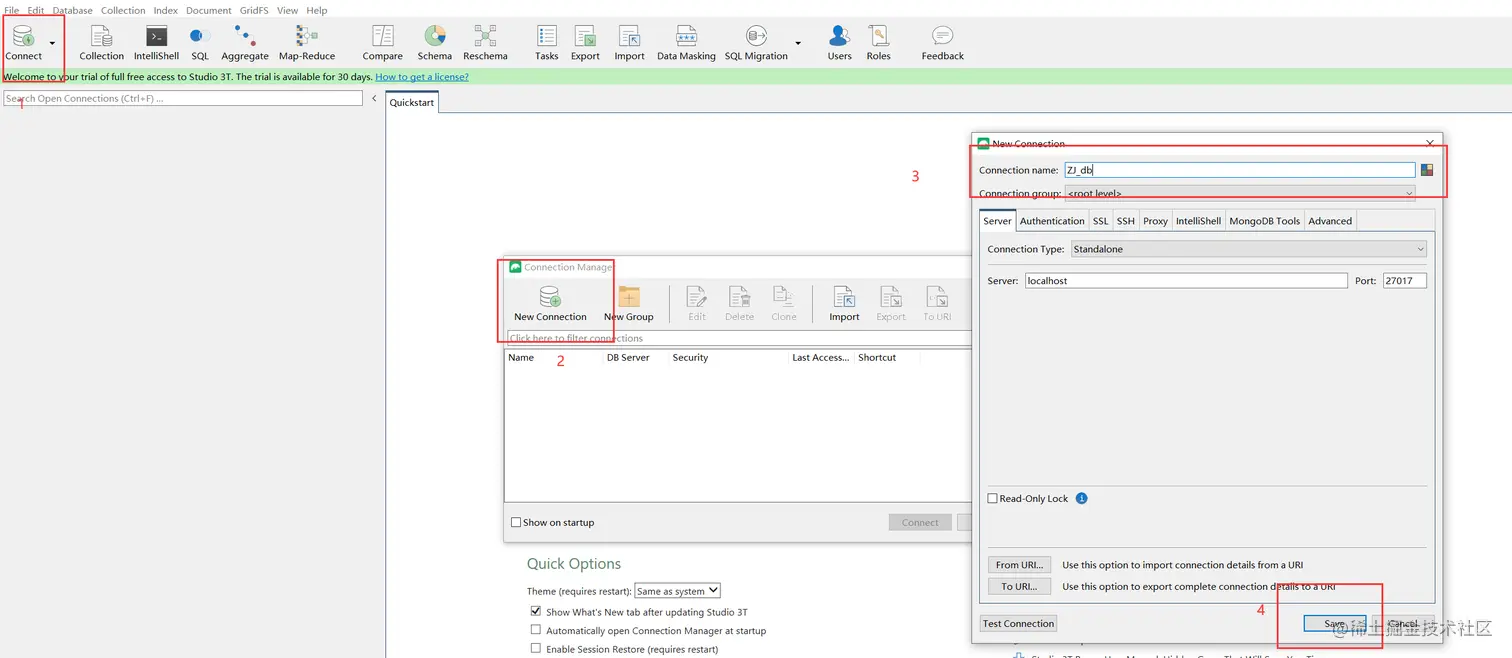Open the Map-Reduce tool
This screenshot has height=658, width=1512.
[307, 43]
